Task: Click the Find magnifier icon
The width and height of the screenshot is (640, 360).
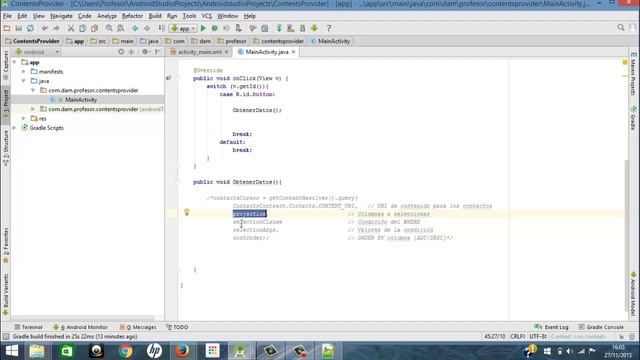Action: (109, 28)
